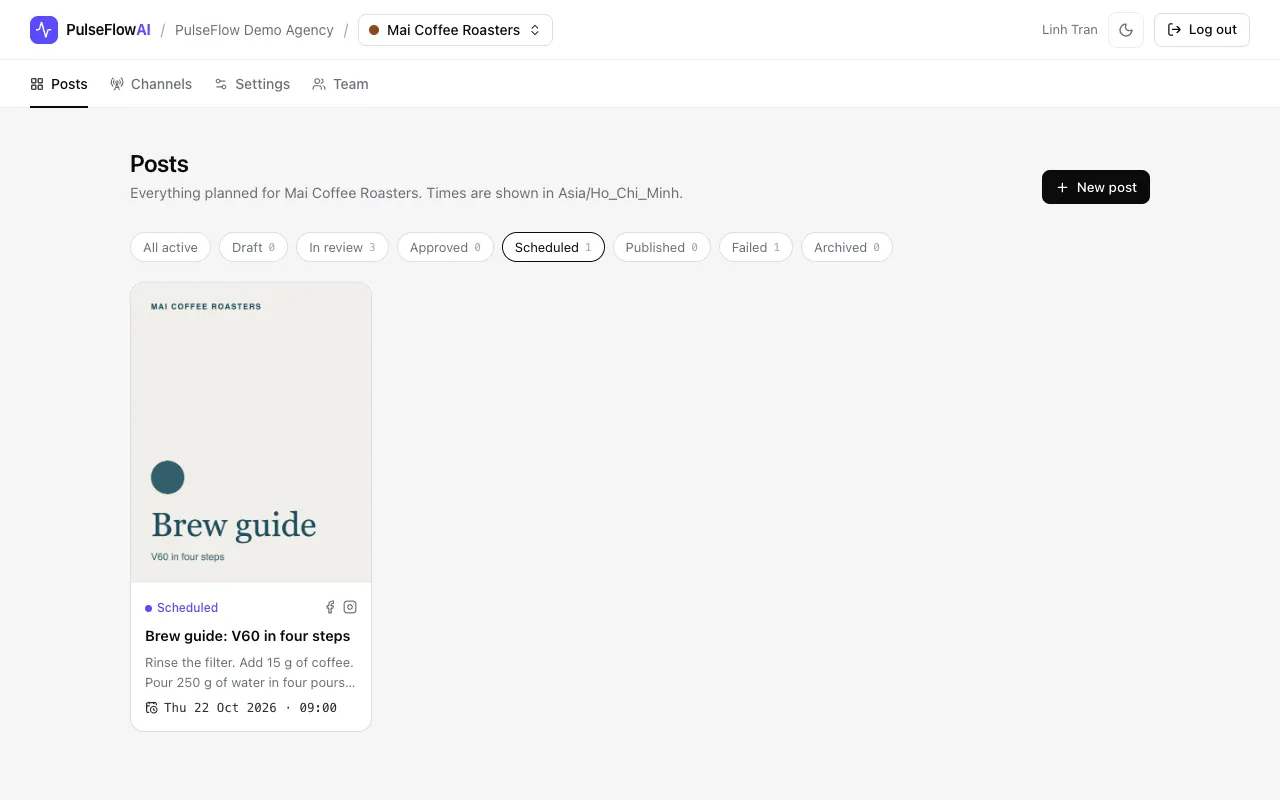Click the Instagram icon on Brew guide card
Screen dimensions: 1280x800
350,607
